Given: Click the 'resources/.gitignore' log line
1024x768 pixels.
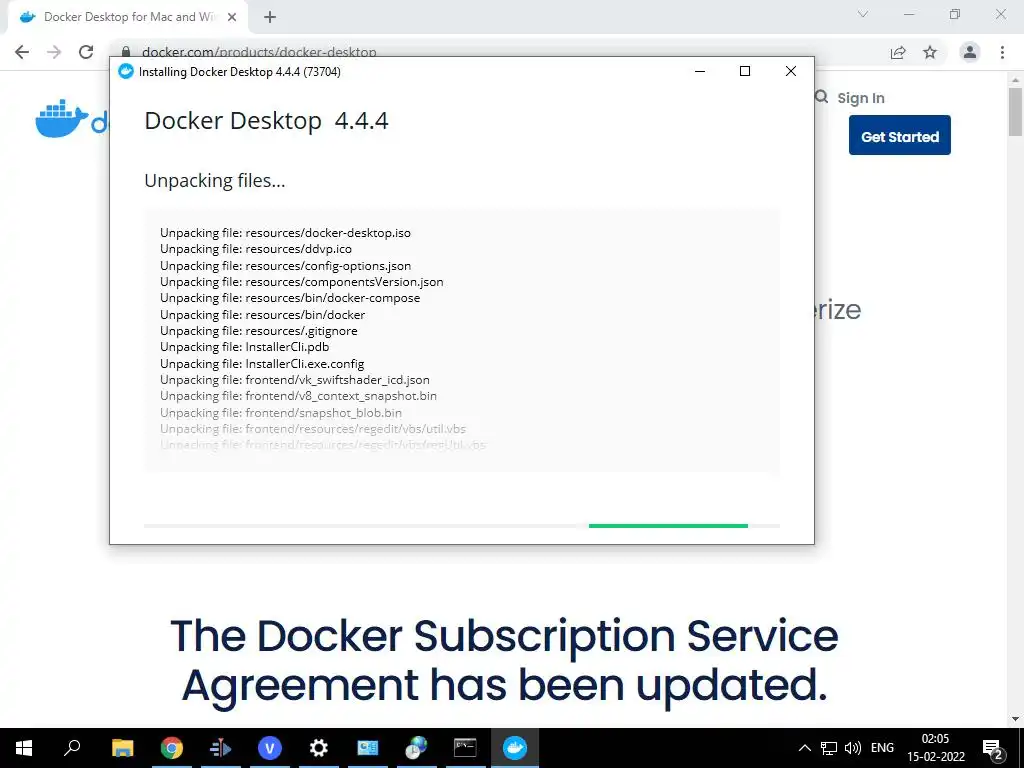Looking at the screenshot, I should tap(259, 330).
